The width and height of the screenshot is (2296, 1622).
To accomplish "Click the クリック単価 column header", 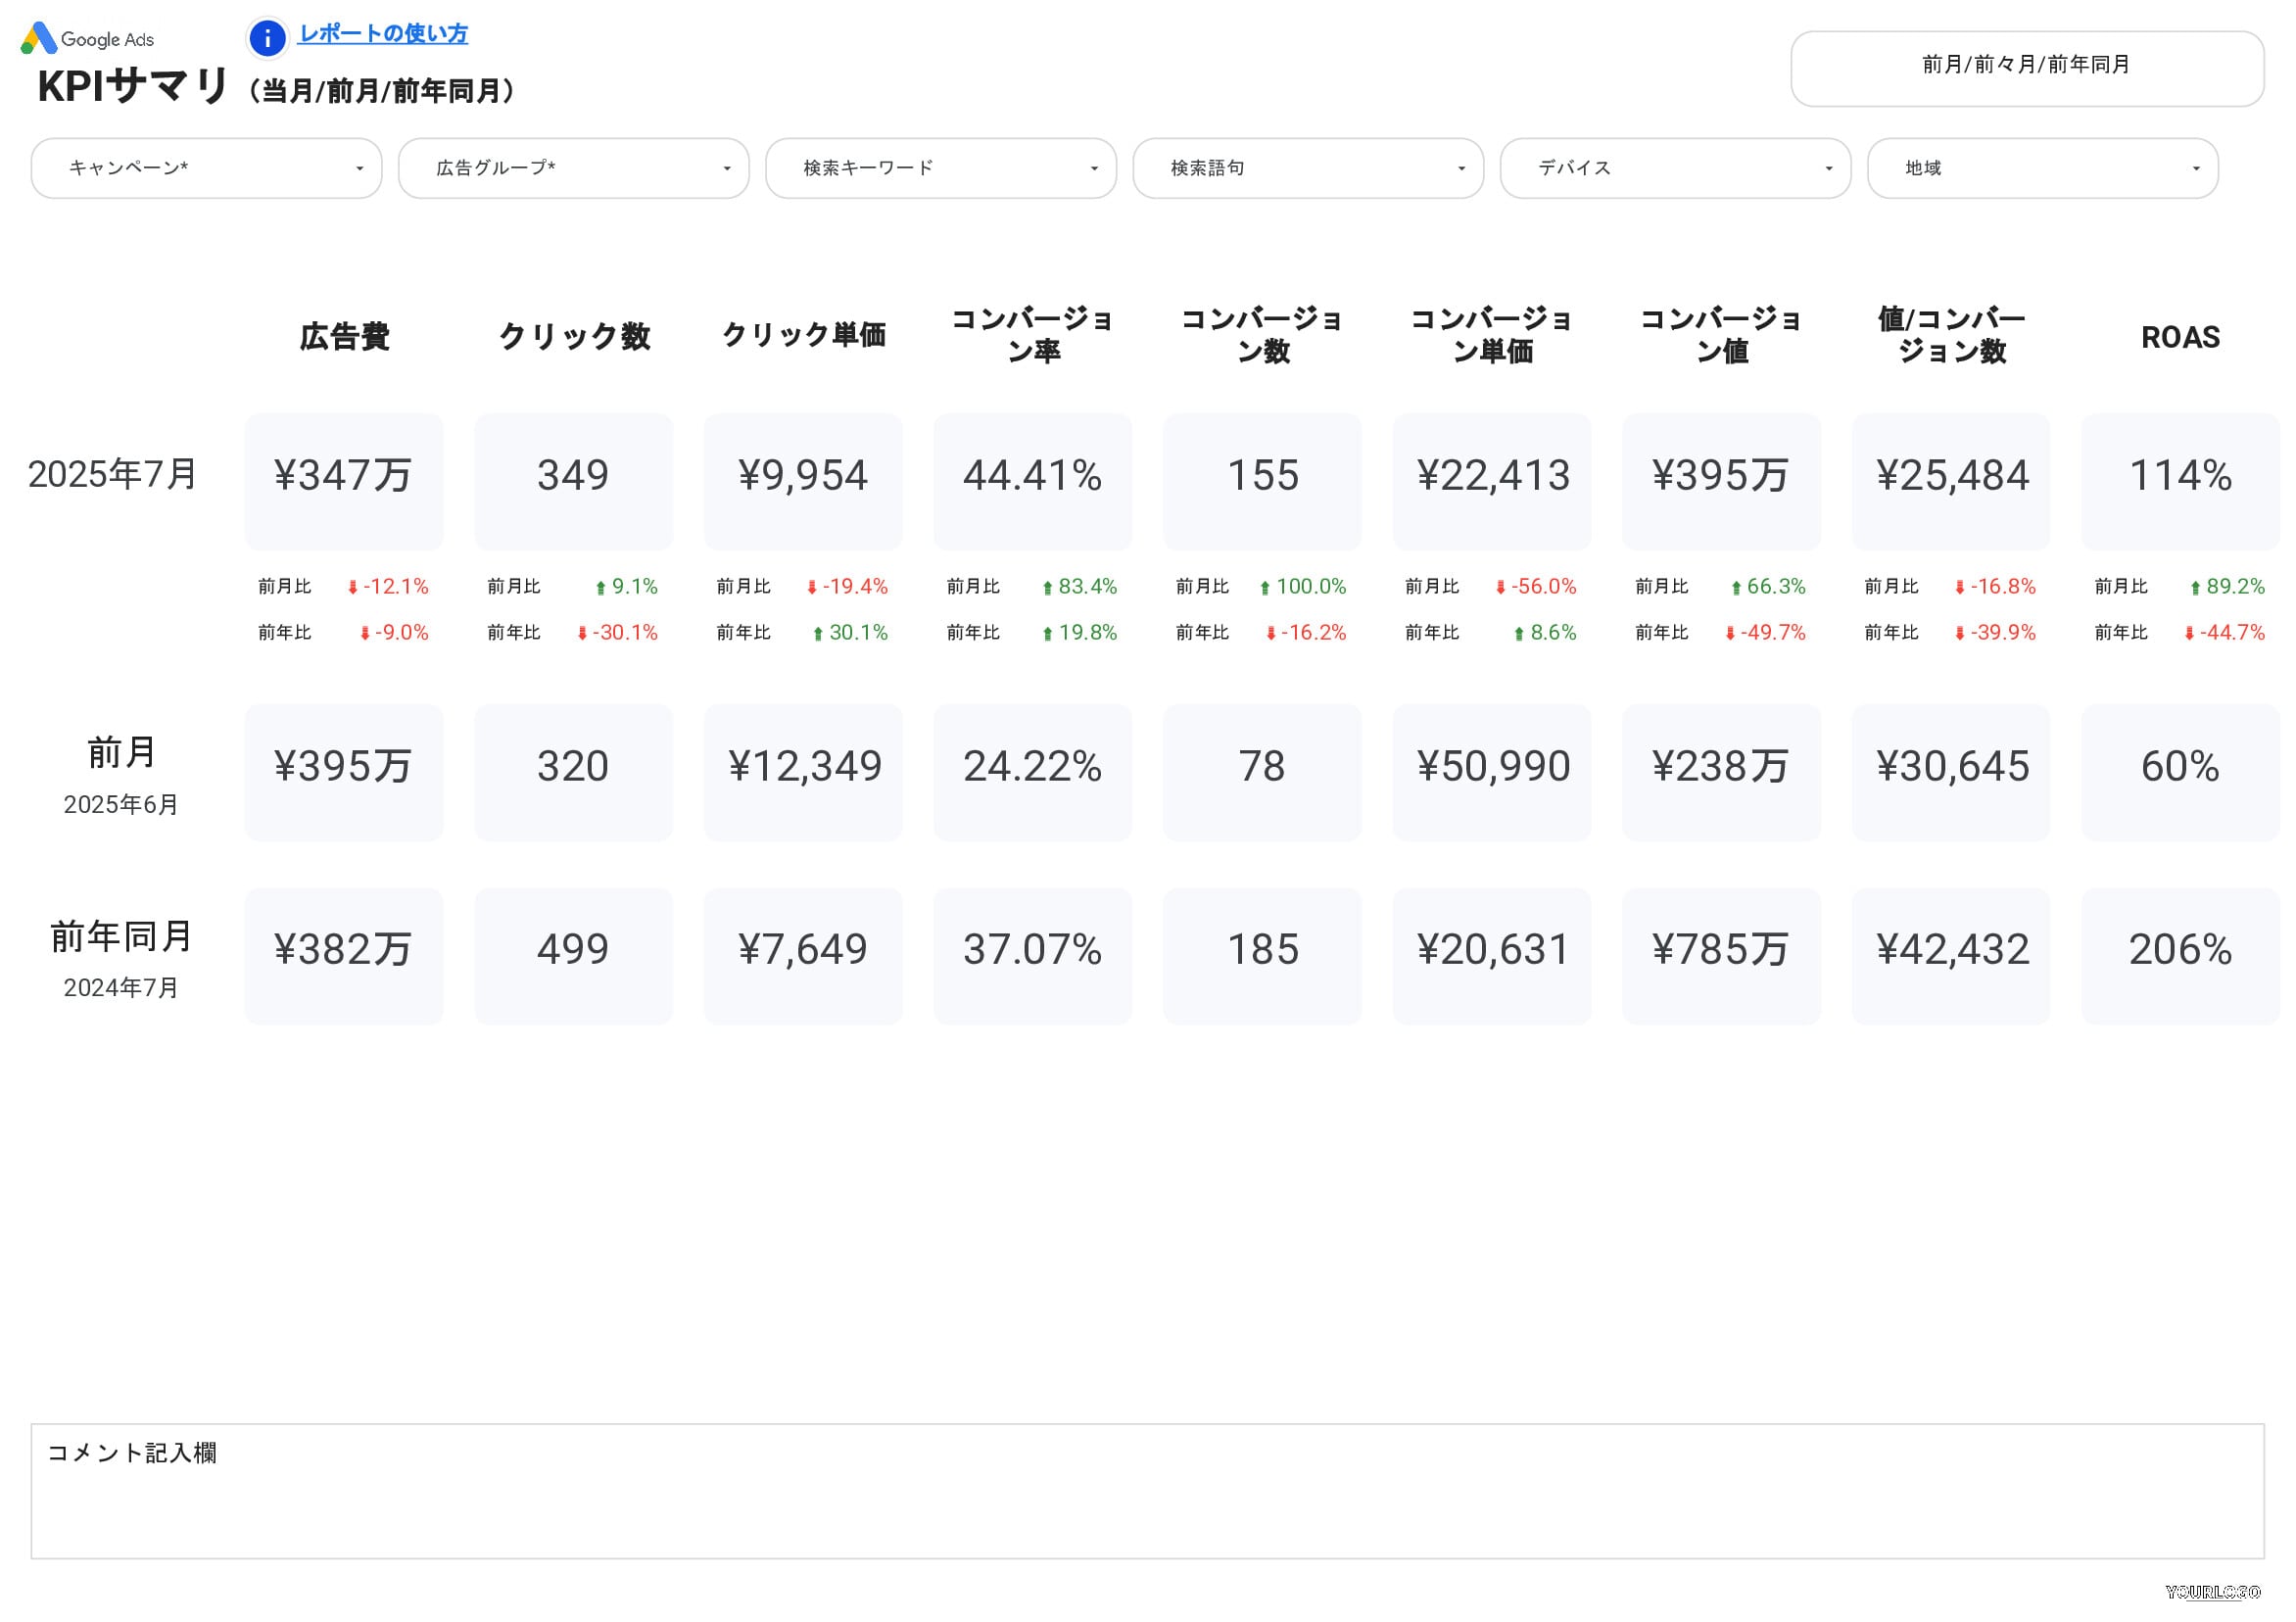I will (x=803, y=335).
